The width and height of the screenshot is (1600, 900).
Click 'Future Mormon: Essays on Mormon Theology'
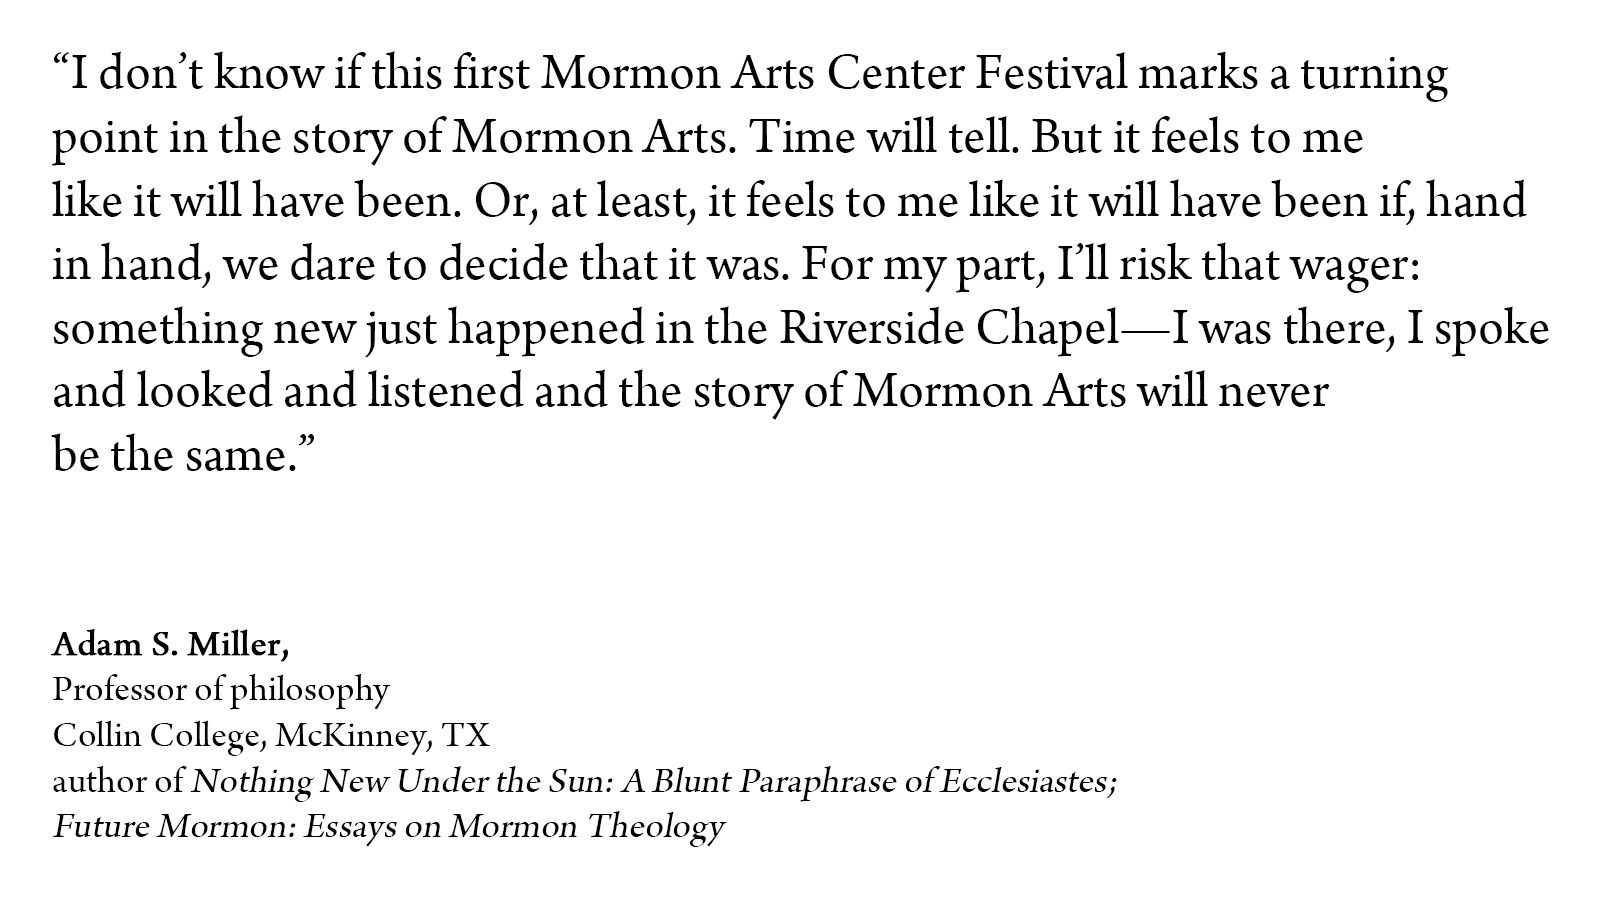388,828
